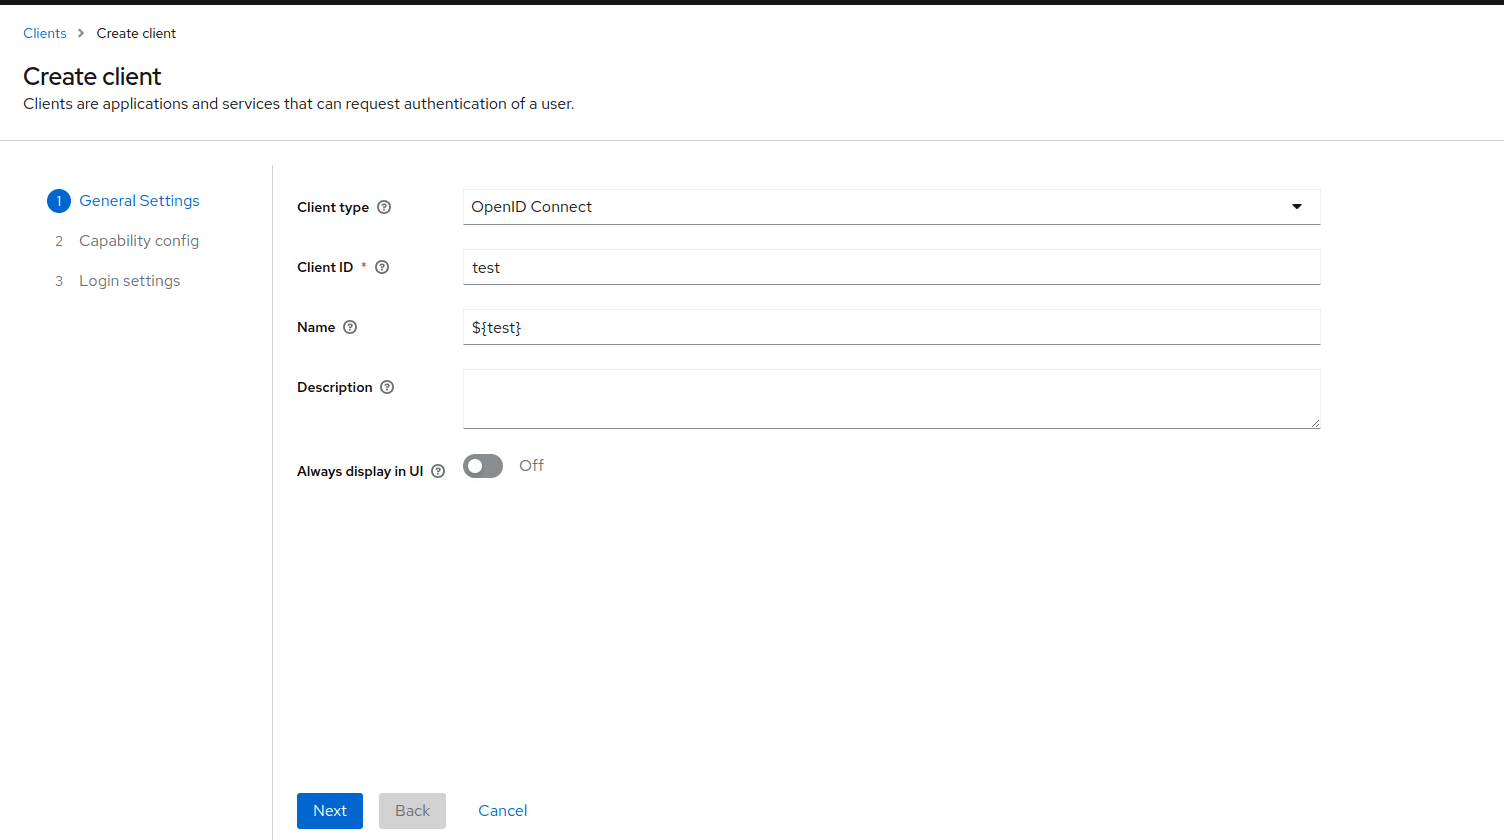Select Capability config wizard step
This screenshot has height=840, width=1504.
139,241
